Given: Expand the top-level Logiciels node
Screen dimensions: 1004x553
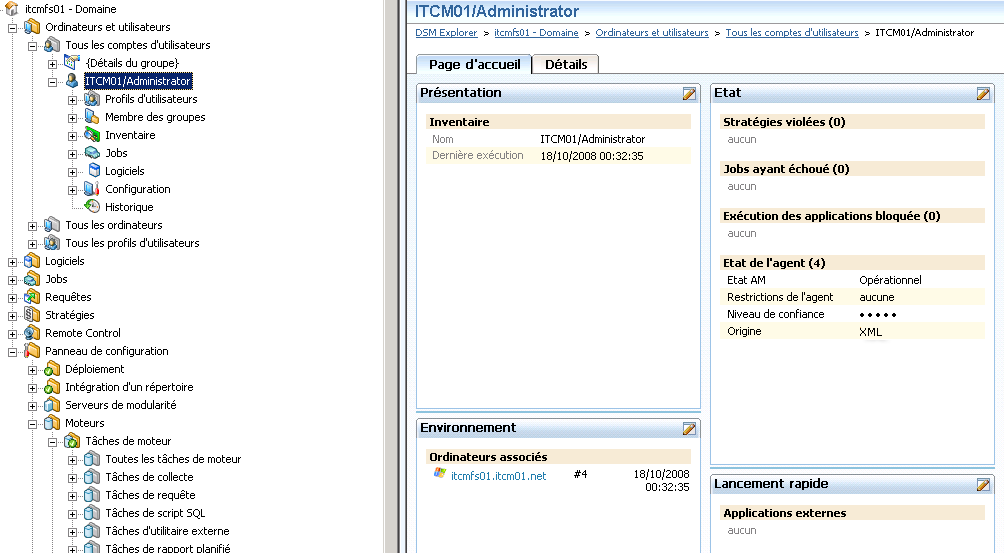Looking at the screenshot, I should pos(12,262).
